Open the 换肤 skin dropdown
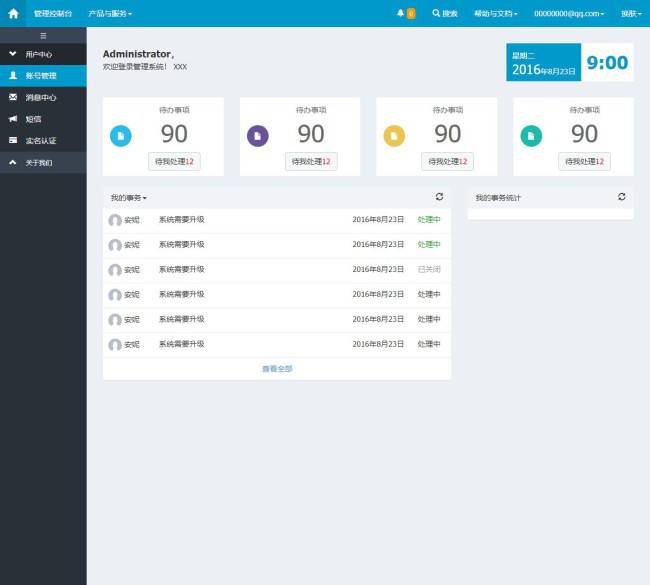Image resolution: width=650 pixels, height=585 pixels. 631,14
